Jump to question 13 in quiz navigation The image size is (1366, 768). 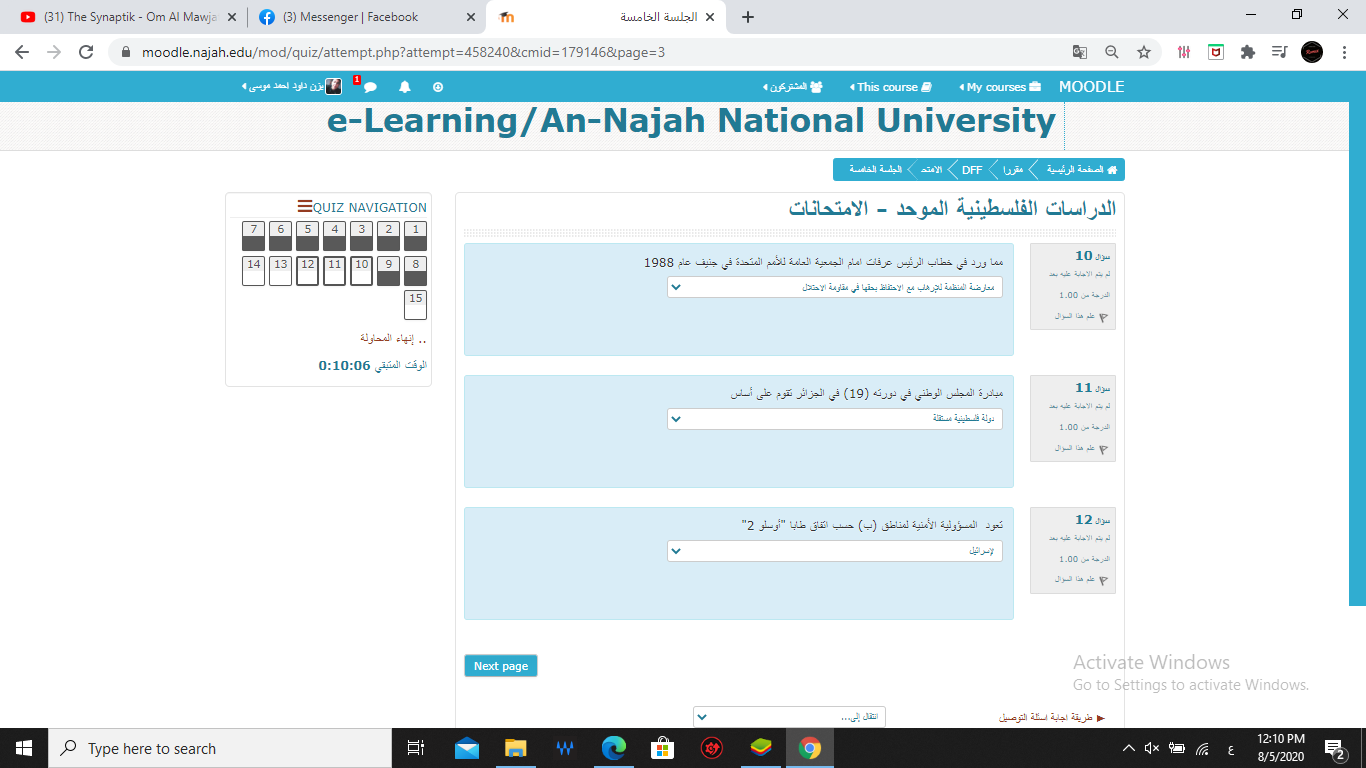click(x=281, y=271)
